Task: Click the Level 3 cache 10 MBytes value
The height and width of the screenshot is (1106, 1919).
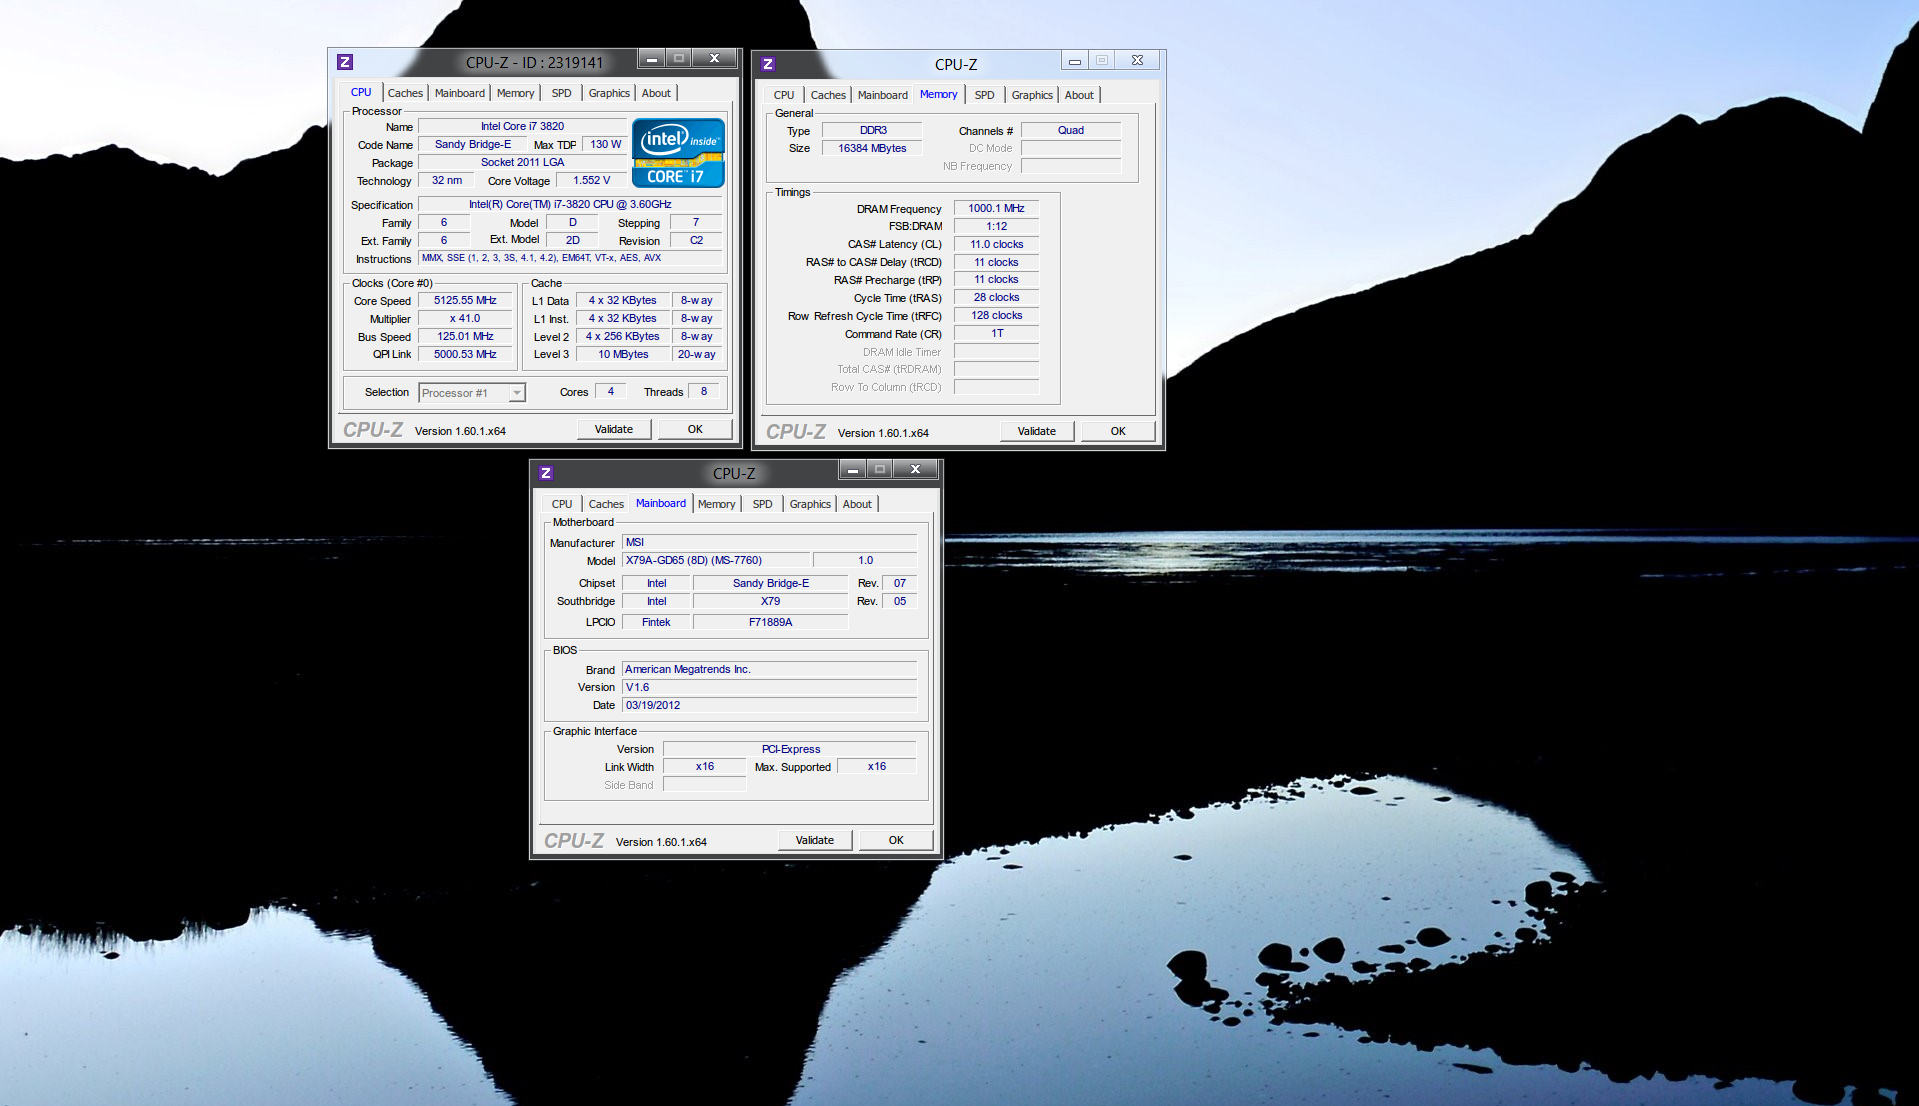Action: tap(623, 354)
